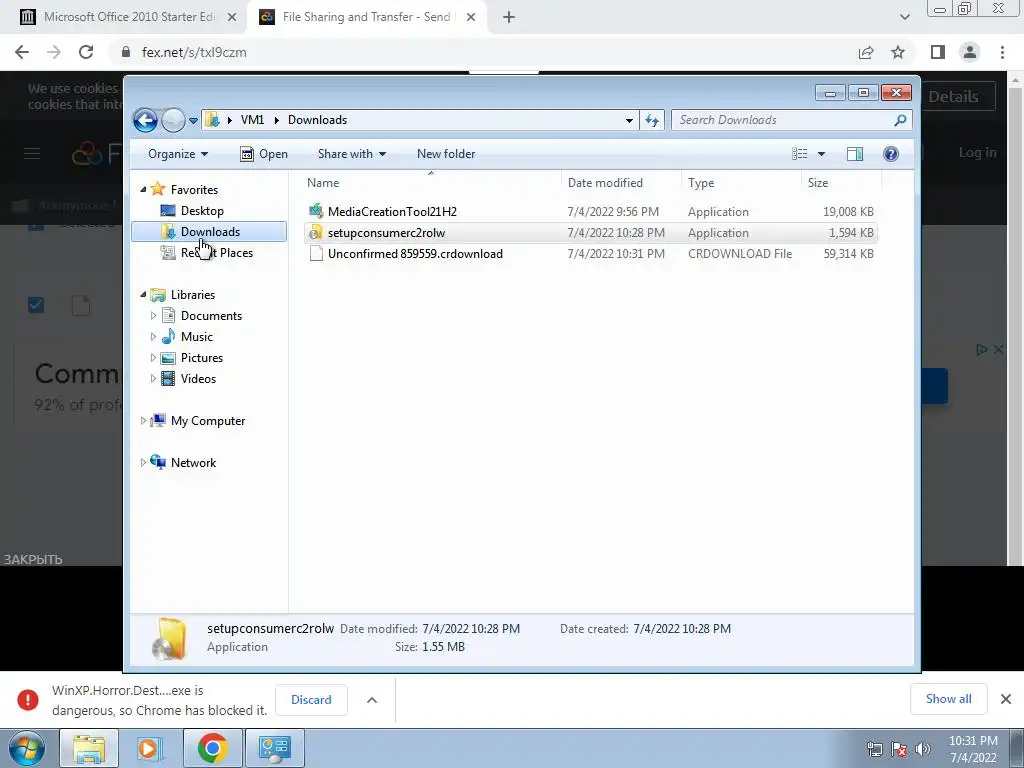Switch to Microsoft Office 2010 Starter tab

pos(128,17)
